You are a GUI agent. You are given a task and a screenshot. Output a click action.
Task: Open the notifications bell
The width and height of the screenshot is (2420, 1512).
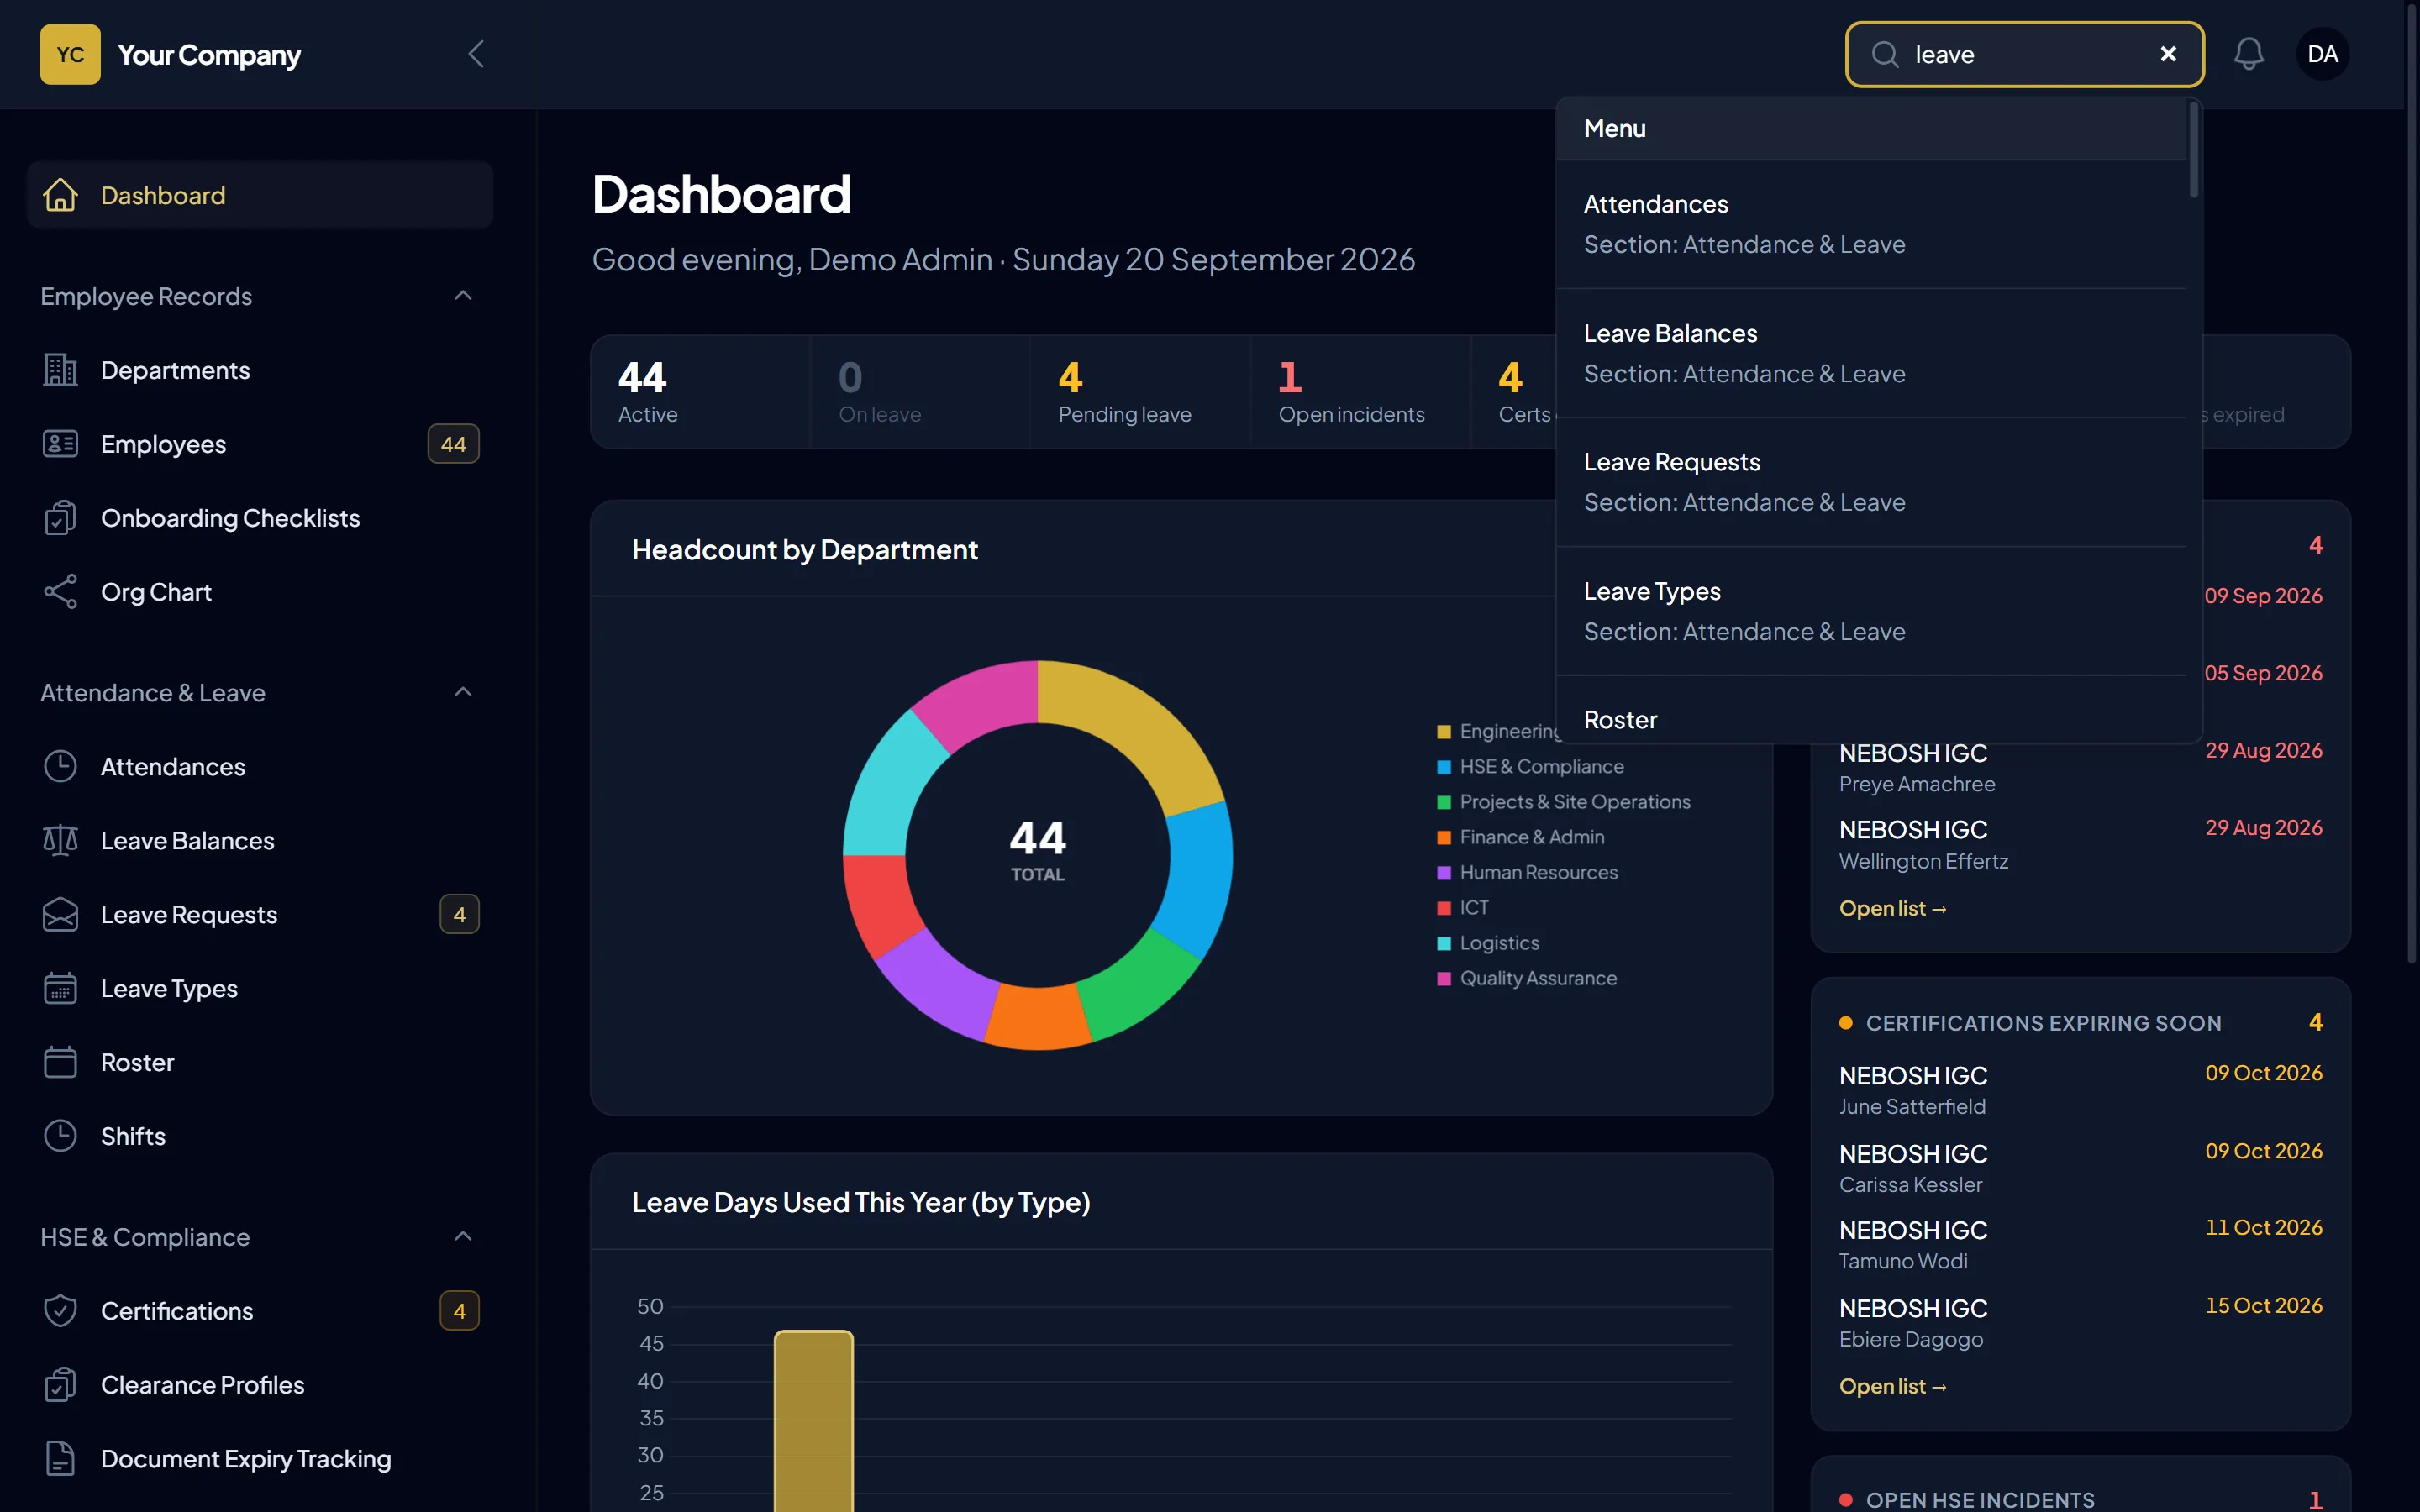[2249, 54]
